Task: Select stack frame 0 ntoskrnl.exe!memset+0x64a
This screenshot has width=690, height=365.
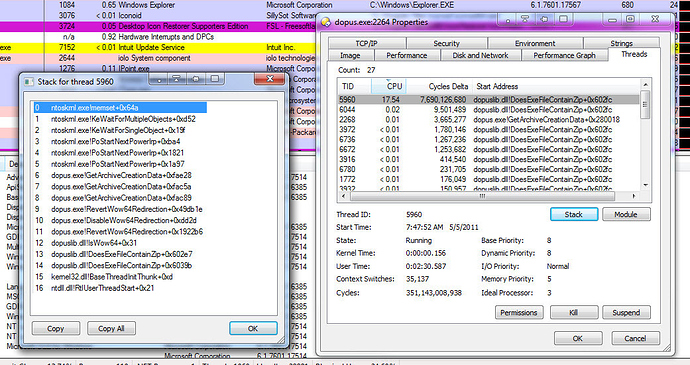Action: [x=120, y=107]
